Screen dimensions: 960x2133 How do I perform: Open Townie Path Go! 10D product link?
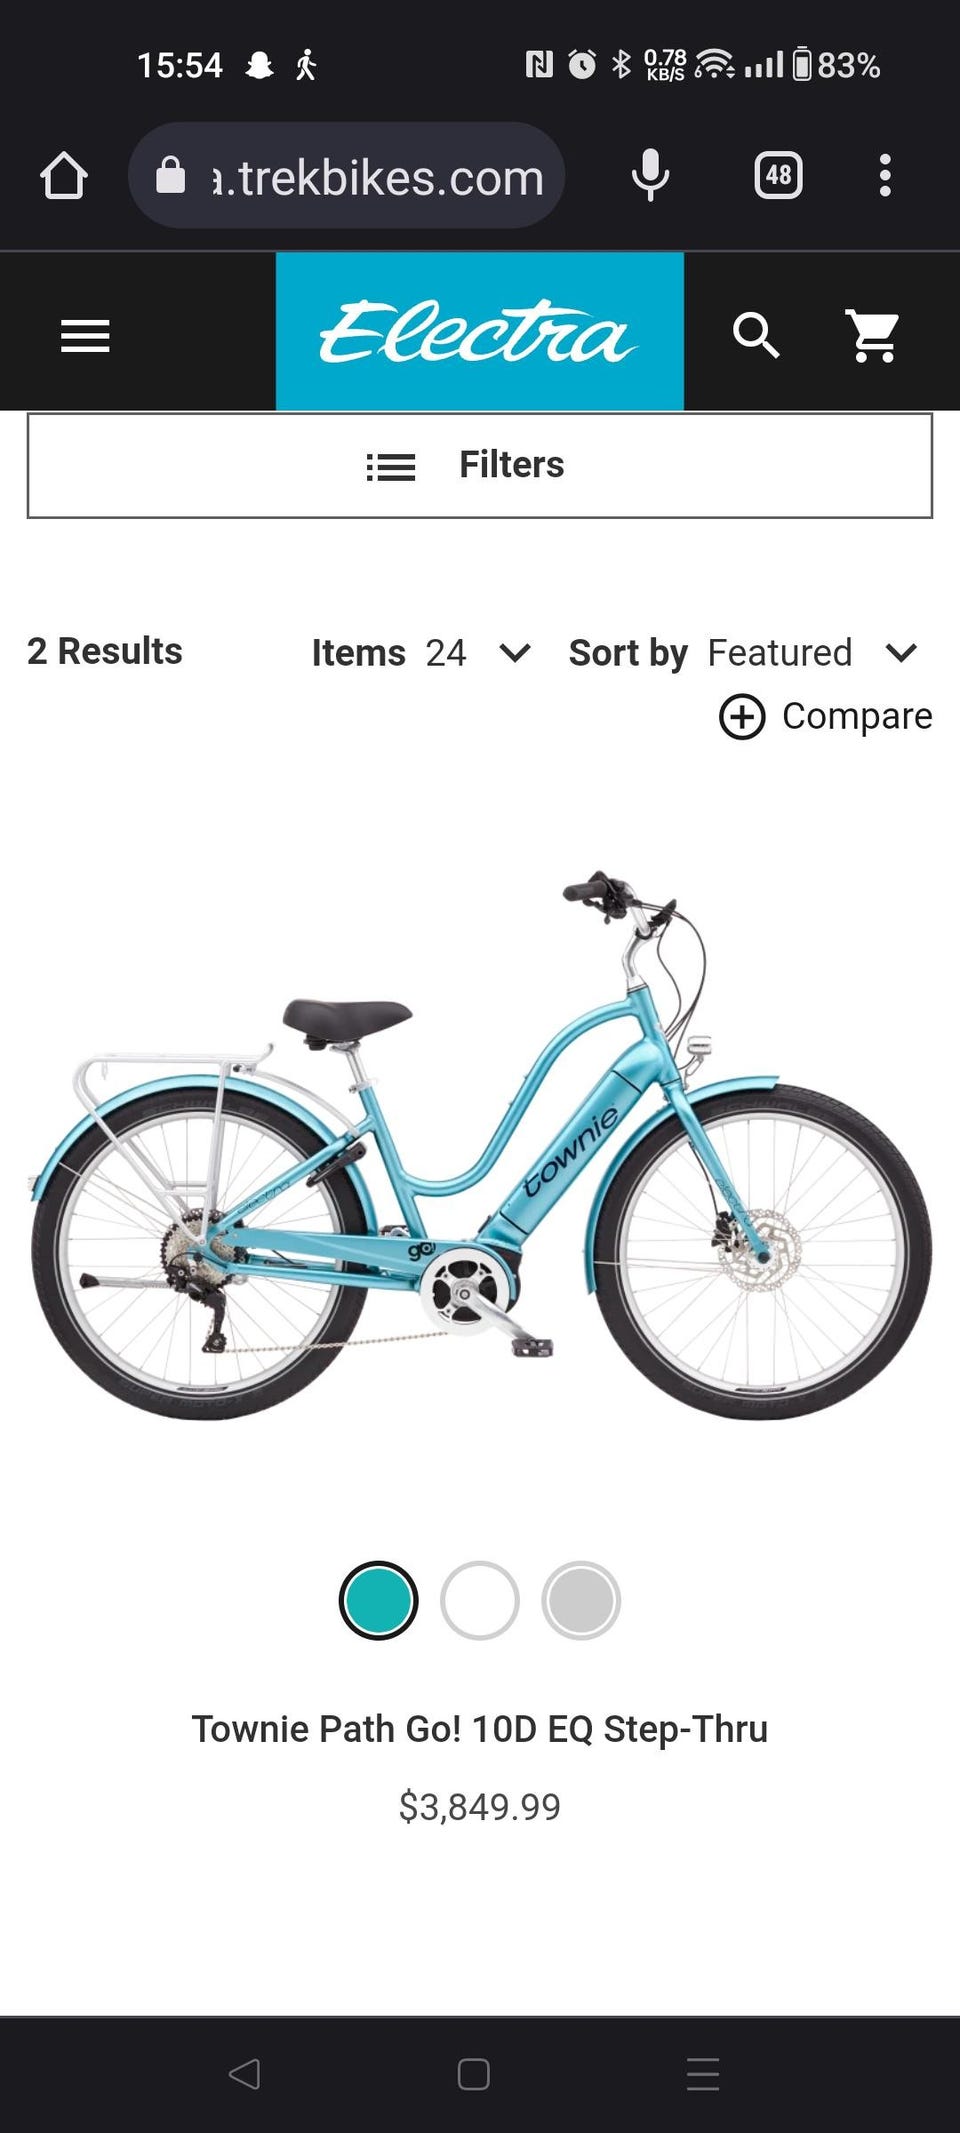(480, 1728)
